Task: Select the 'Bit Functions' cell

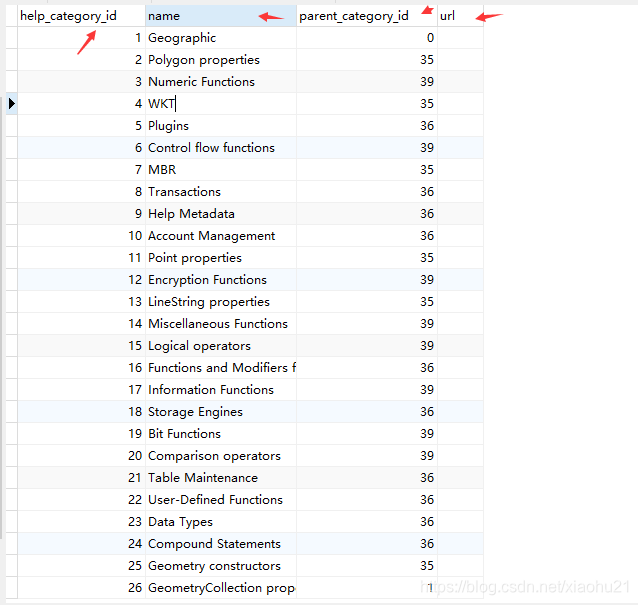Action: [221, 433]
